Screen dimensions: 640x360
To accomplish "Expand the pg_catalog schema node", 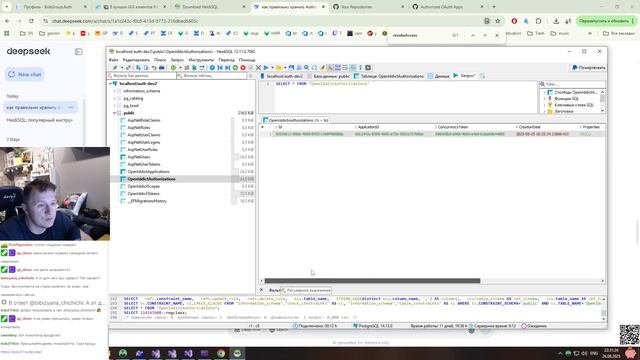I will (x=115, y=98).
